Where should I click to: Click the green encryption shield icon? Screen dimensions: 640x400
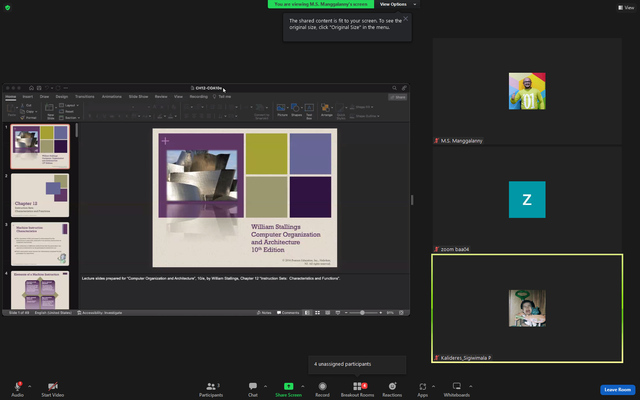coord(7,7)
